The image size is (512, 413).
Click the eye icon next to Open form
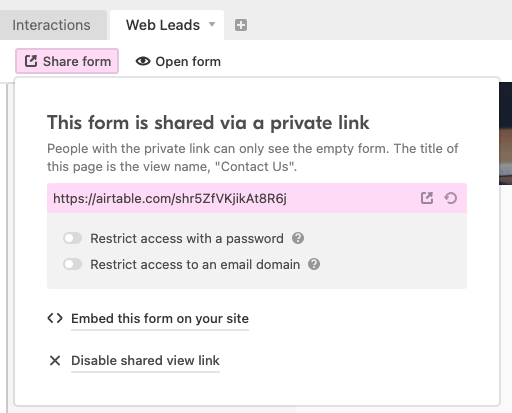143,61
